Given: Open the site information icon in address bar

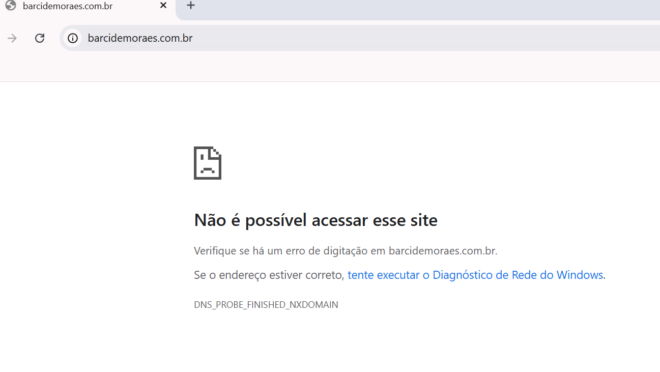Looking at the screenshot, I should [73, 38].
